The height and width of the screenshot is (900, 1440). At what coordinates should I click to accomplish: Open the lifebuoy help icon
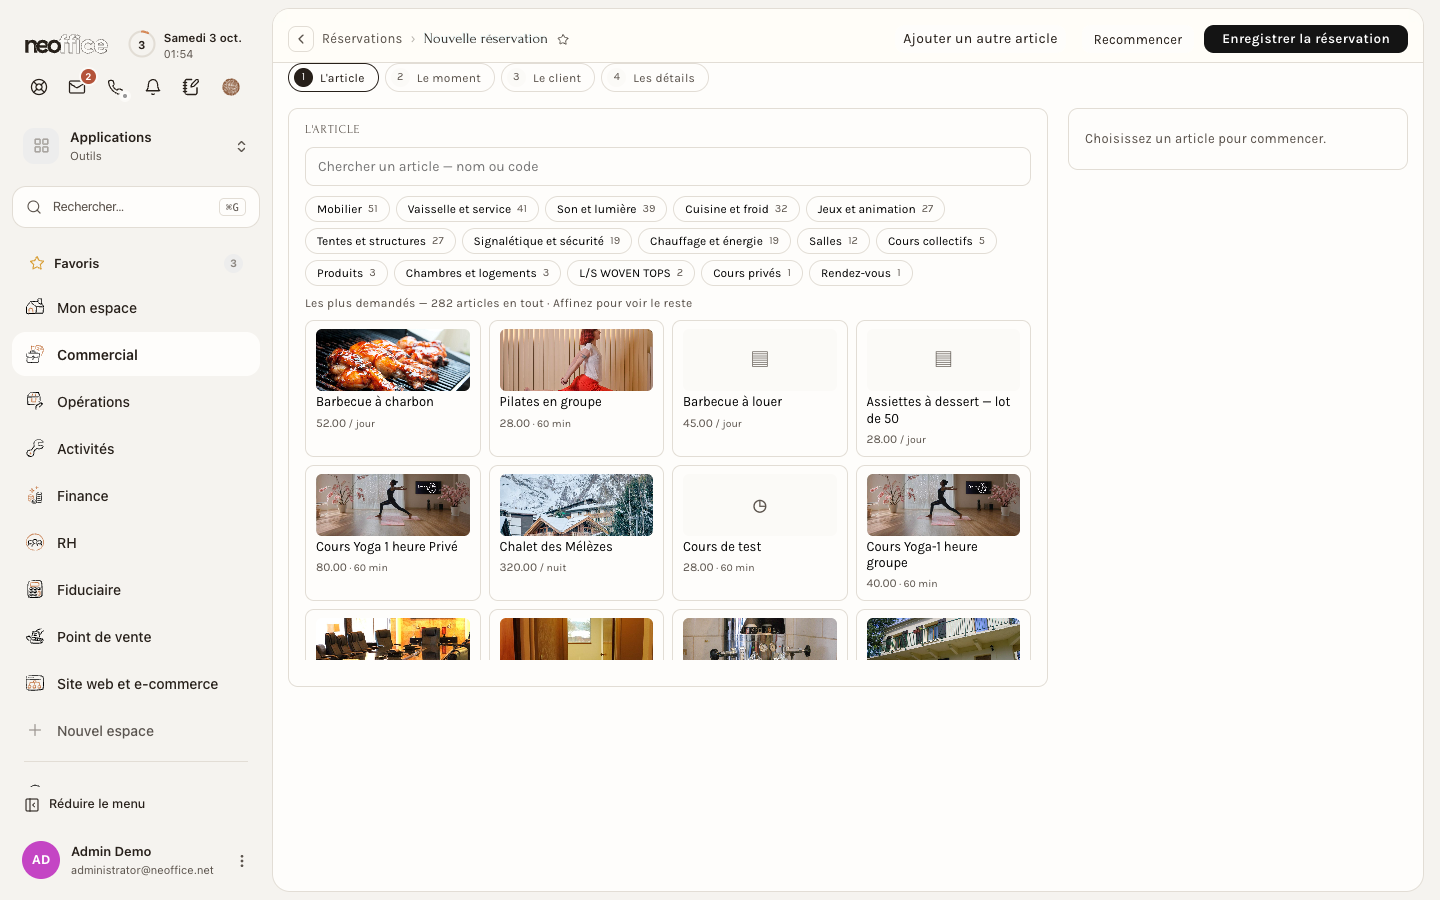(39, 87)
